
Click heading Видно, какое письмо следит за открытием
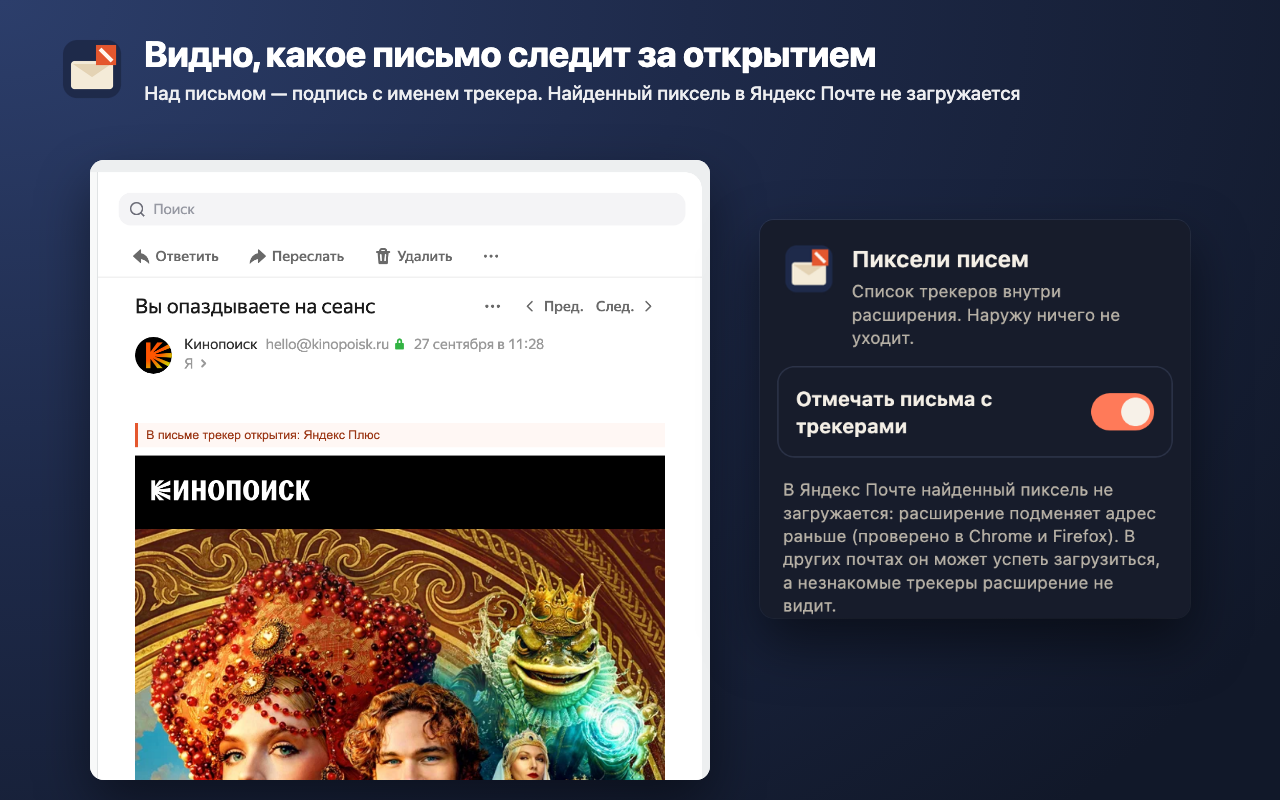(510, 55)
